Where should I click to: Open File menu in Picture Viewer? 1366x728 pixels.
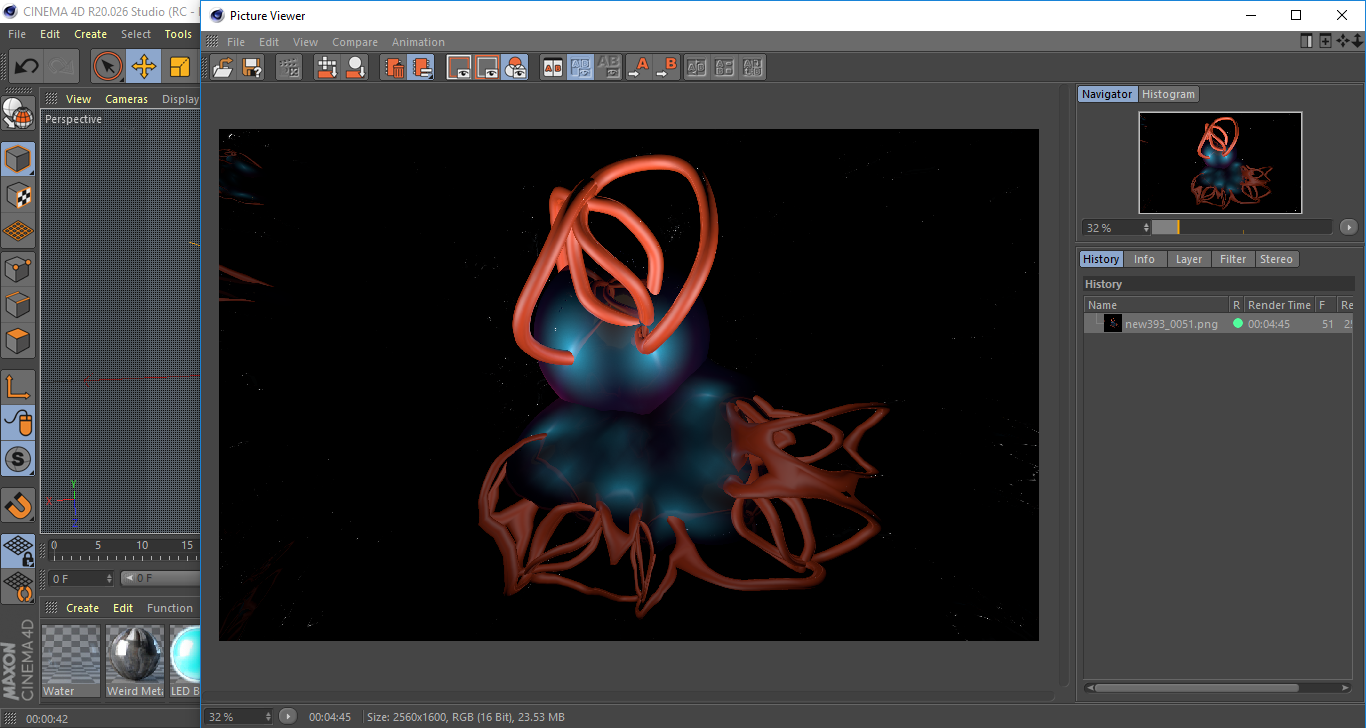pyautogui.click(x=236, y=42)
